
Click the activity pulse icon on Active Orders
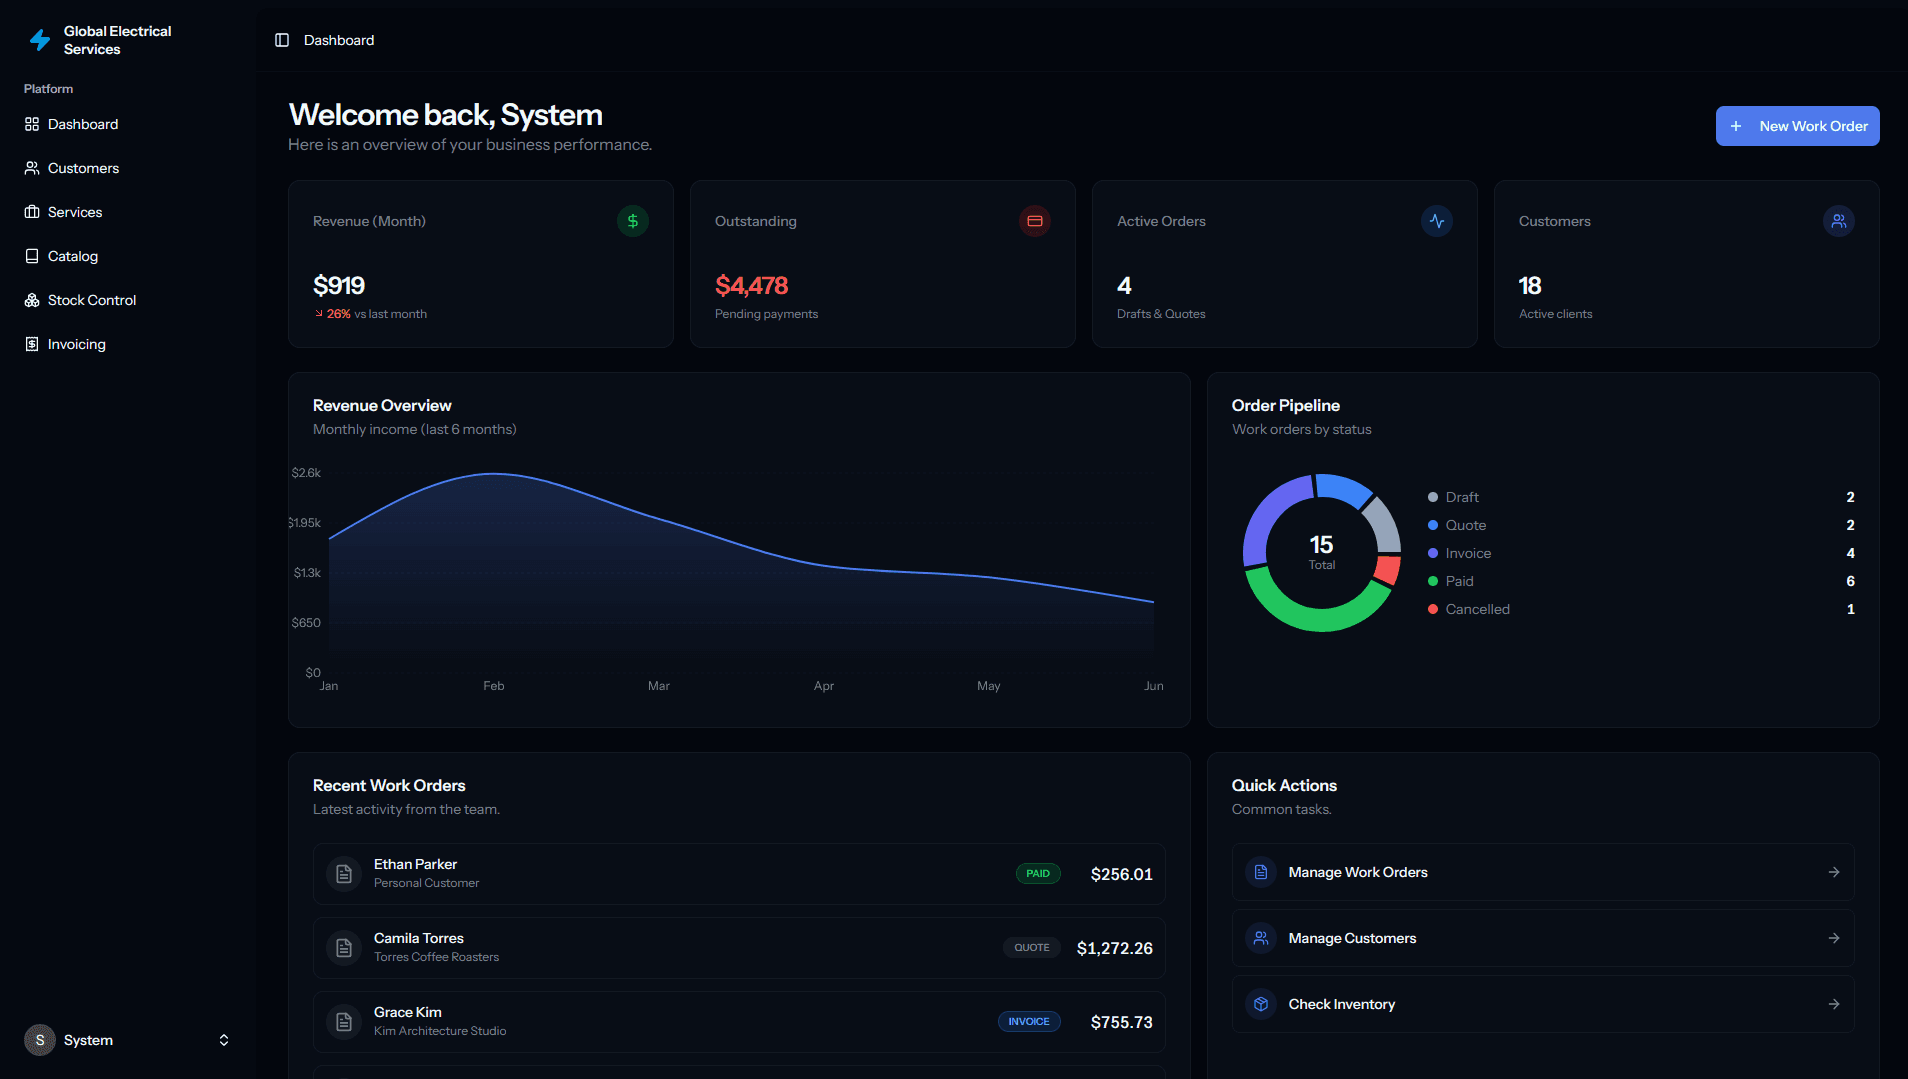[1437, 221]
